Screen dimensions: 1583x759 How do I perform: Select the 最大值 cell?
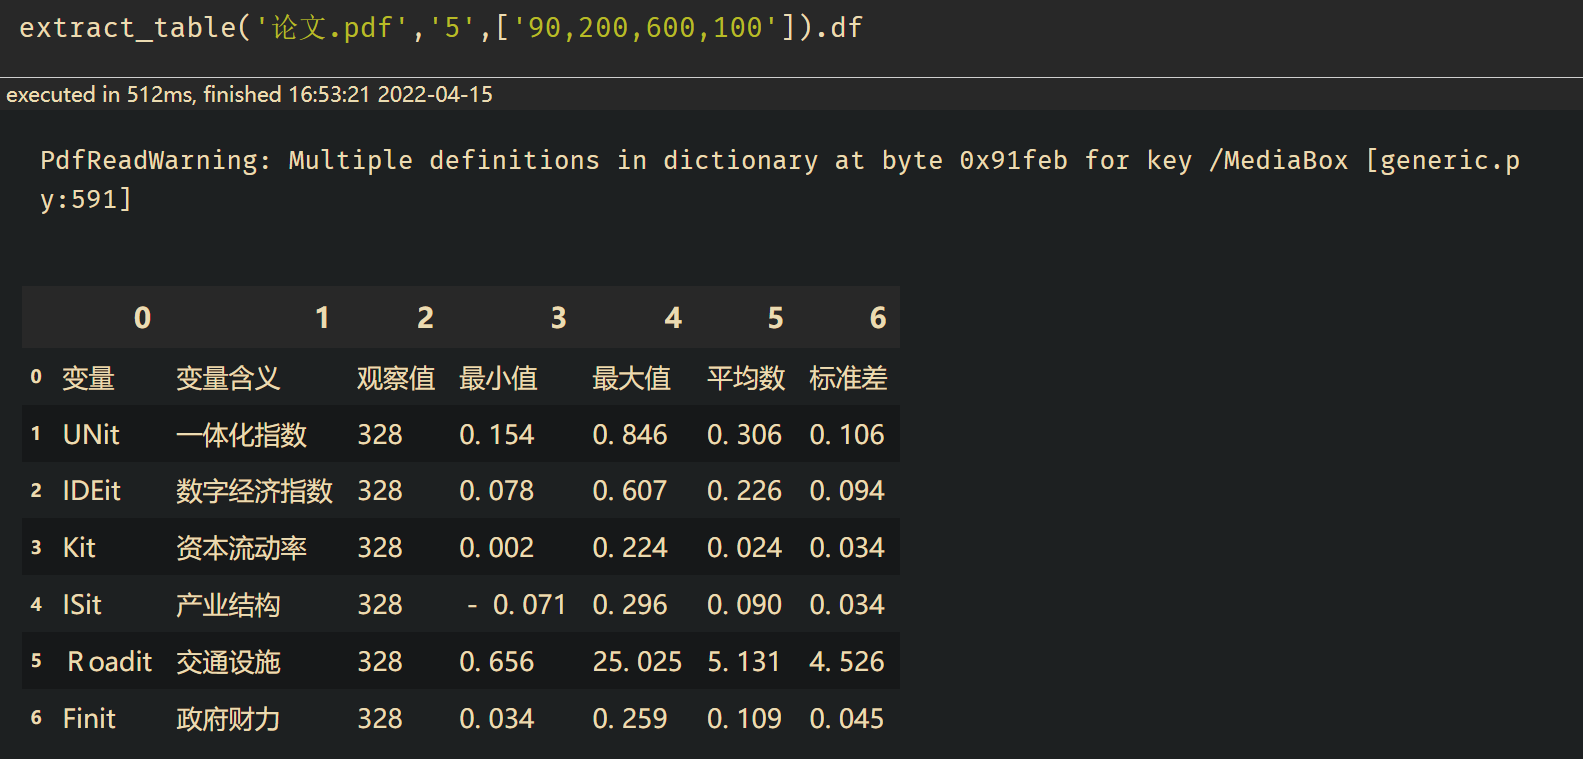point(631,378)
